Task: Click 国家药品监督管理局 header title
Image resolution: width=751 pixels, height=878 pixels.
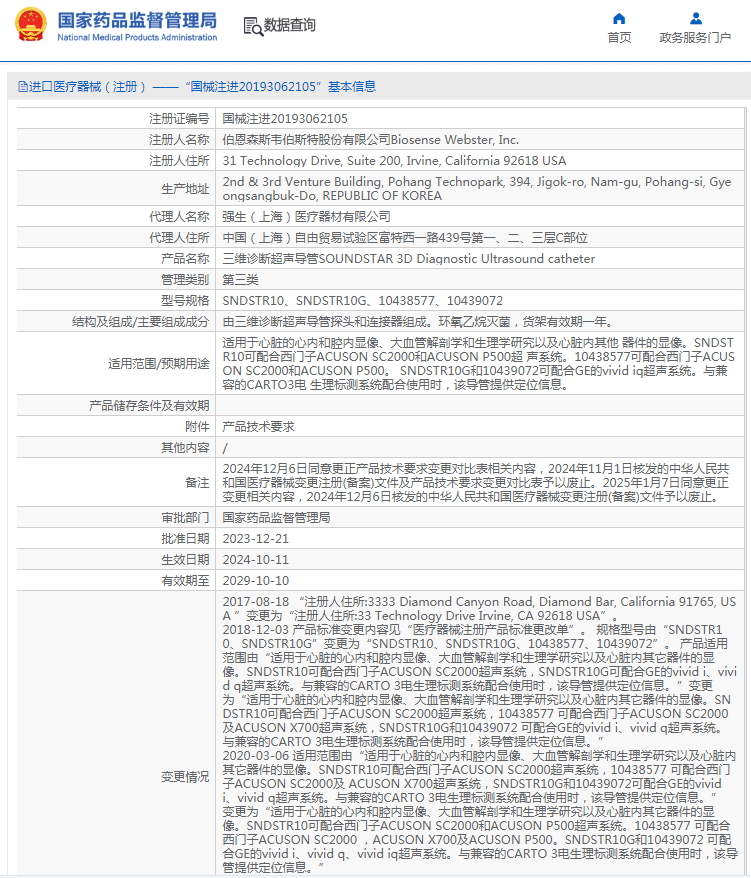Action: [137, 20]
